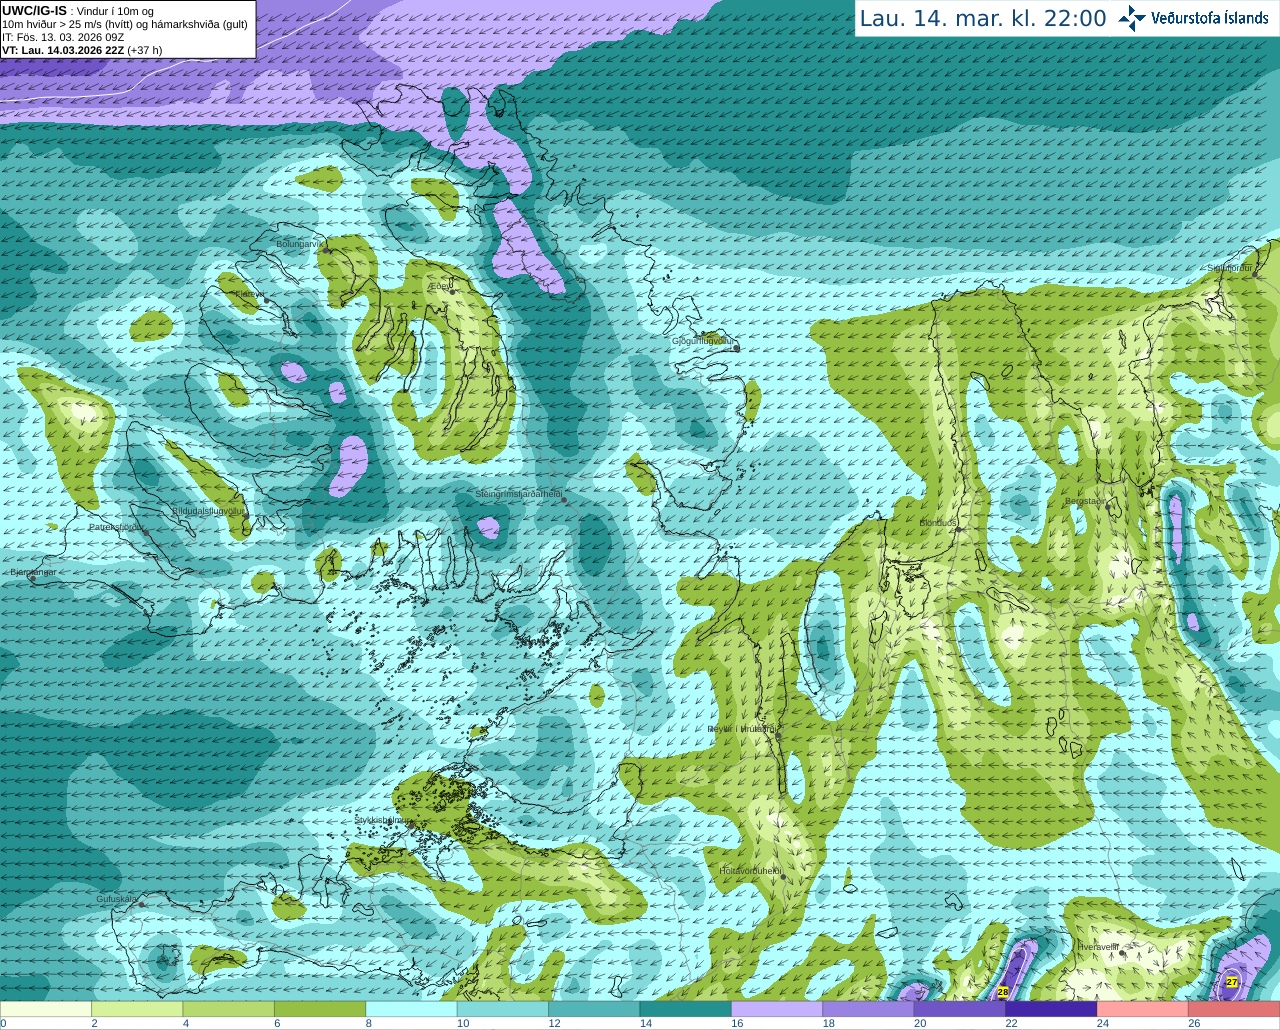Select the Æðey station label
This screenshot has height=1030, width=1280.
coord(440,285)
